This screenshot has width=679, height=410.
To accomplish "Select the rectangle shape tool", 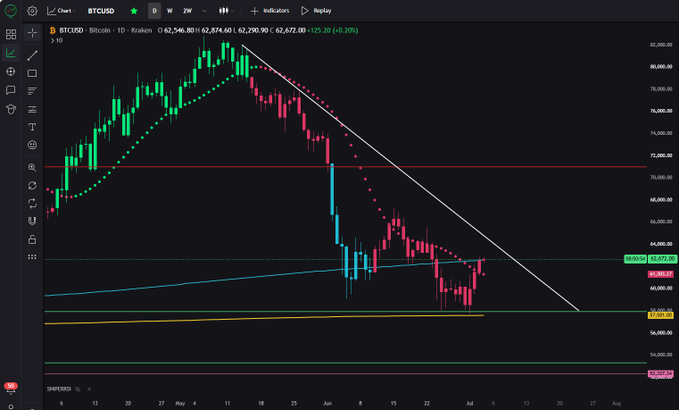I will click(x=32, y=74).
